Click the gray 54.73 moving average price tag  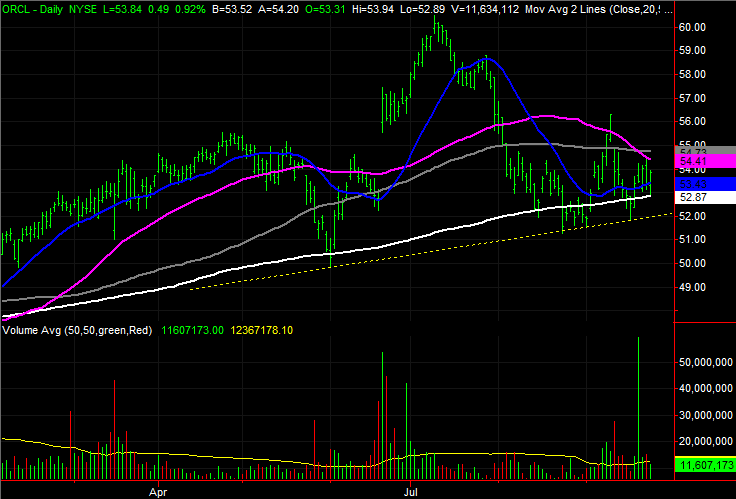click(705, 151)
